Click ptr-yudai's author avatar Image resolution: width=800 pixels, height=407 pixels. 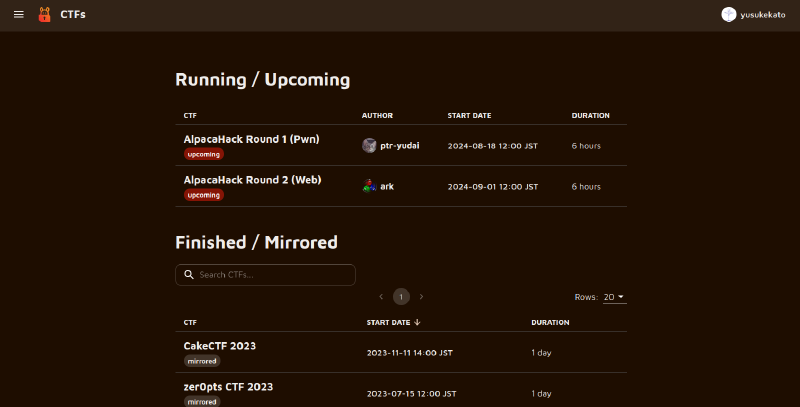pyautogui.click(x=369, y=145)
